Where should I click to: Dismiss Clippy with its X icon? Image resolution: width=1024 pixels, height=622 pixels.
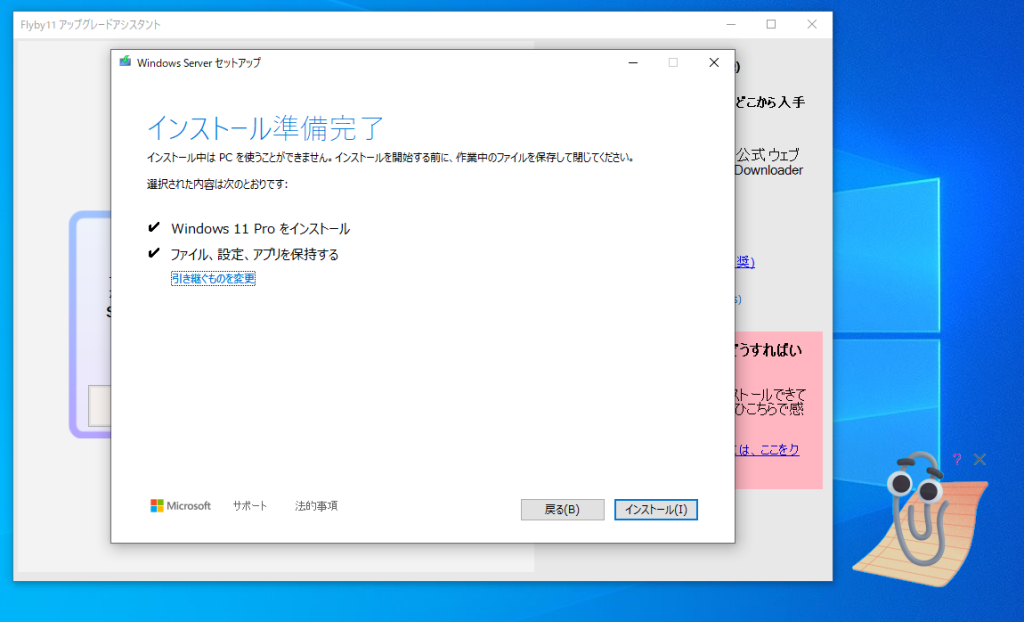(x=980, y=459)
